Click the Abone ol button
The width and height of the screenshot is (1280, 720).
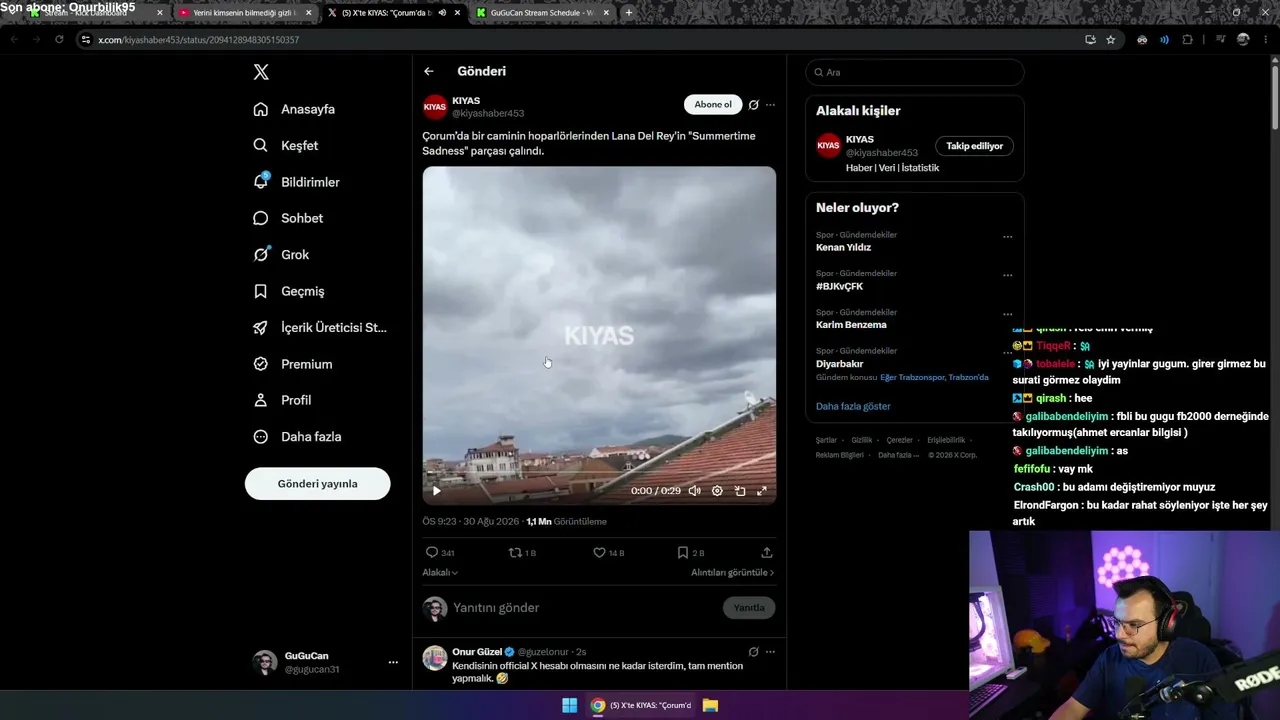click(713, 104)
